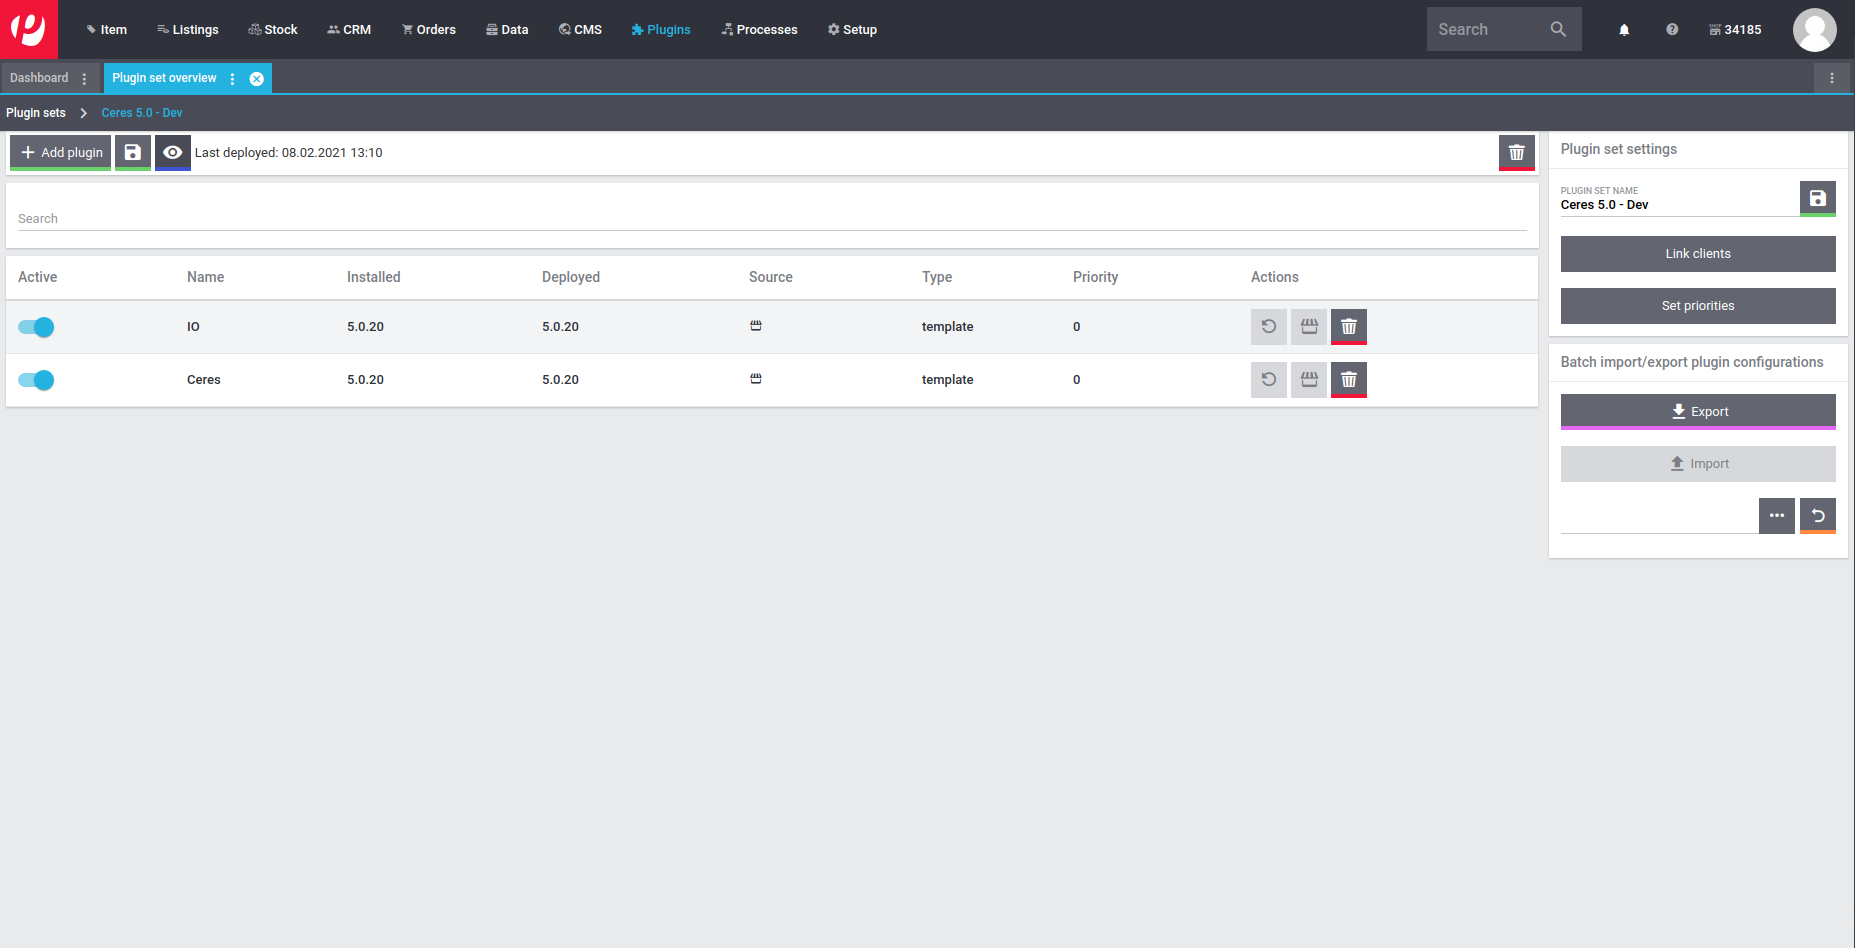Select the Plugin set overview tab
This screenshot has height=948, width=1855.
coord(164,78)
